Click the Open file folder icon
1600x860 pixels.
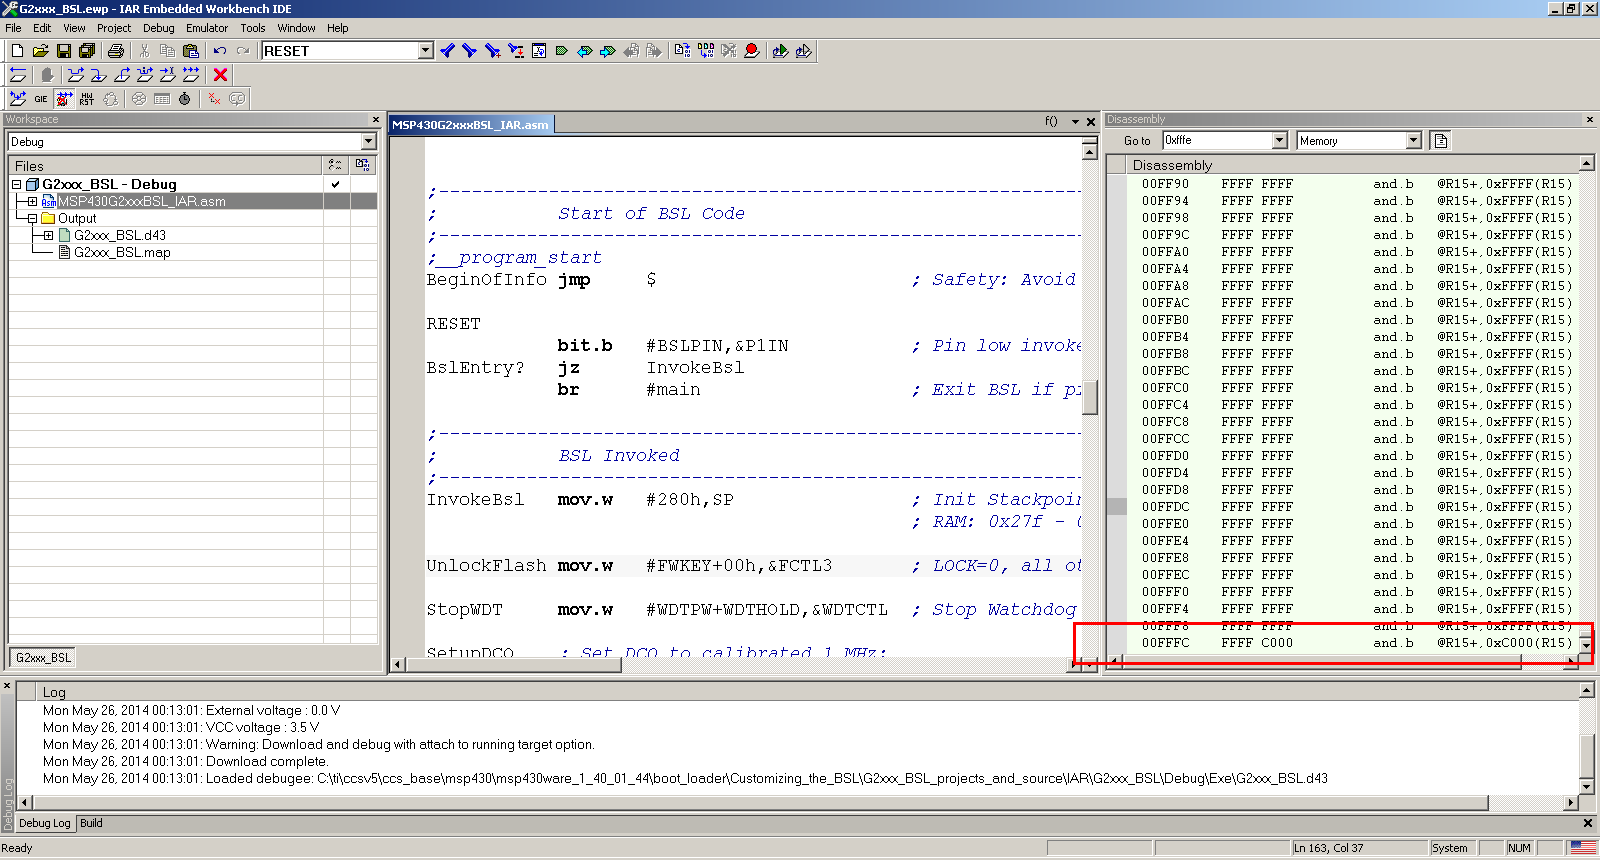click(40, 51)
